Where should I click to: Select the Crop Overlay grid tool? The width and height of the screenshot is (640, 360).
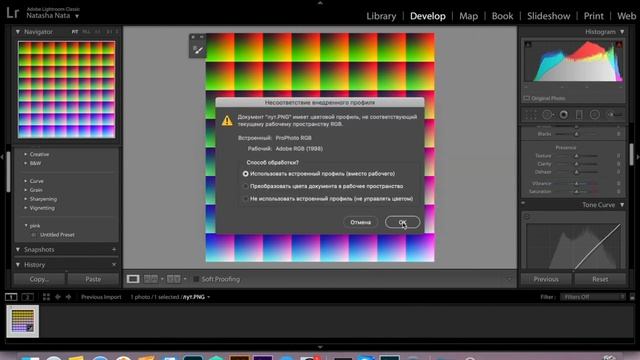pos(530,115)
